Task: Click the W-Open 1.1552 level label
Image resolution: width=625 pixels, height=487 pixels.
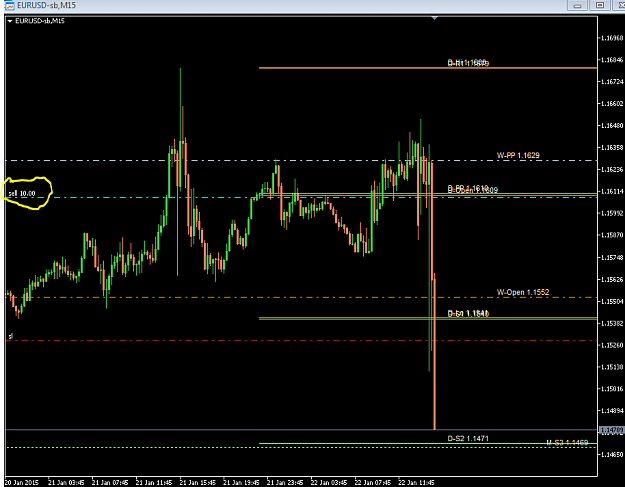Action: point(523,292)
